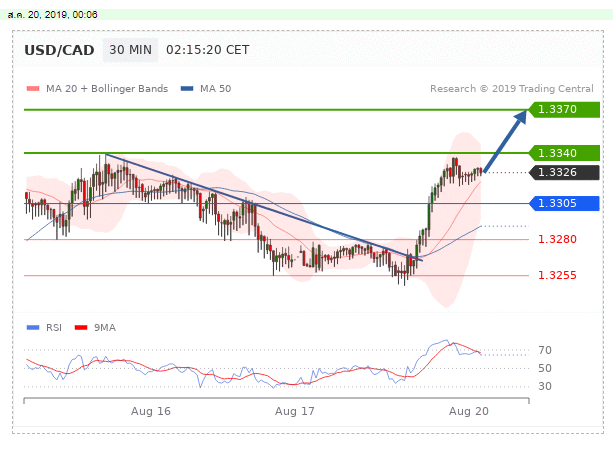Click the 1.3305 pivot price label
The image size is (613, 449).
[x=564, y=203]
